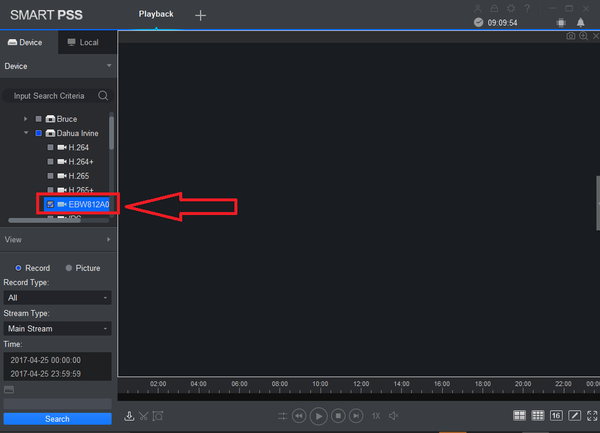Viewport: 600px width, 433px height.
Task: Open settings gear icon
Action: [511, 8]
